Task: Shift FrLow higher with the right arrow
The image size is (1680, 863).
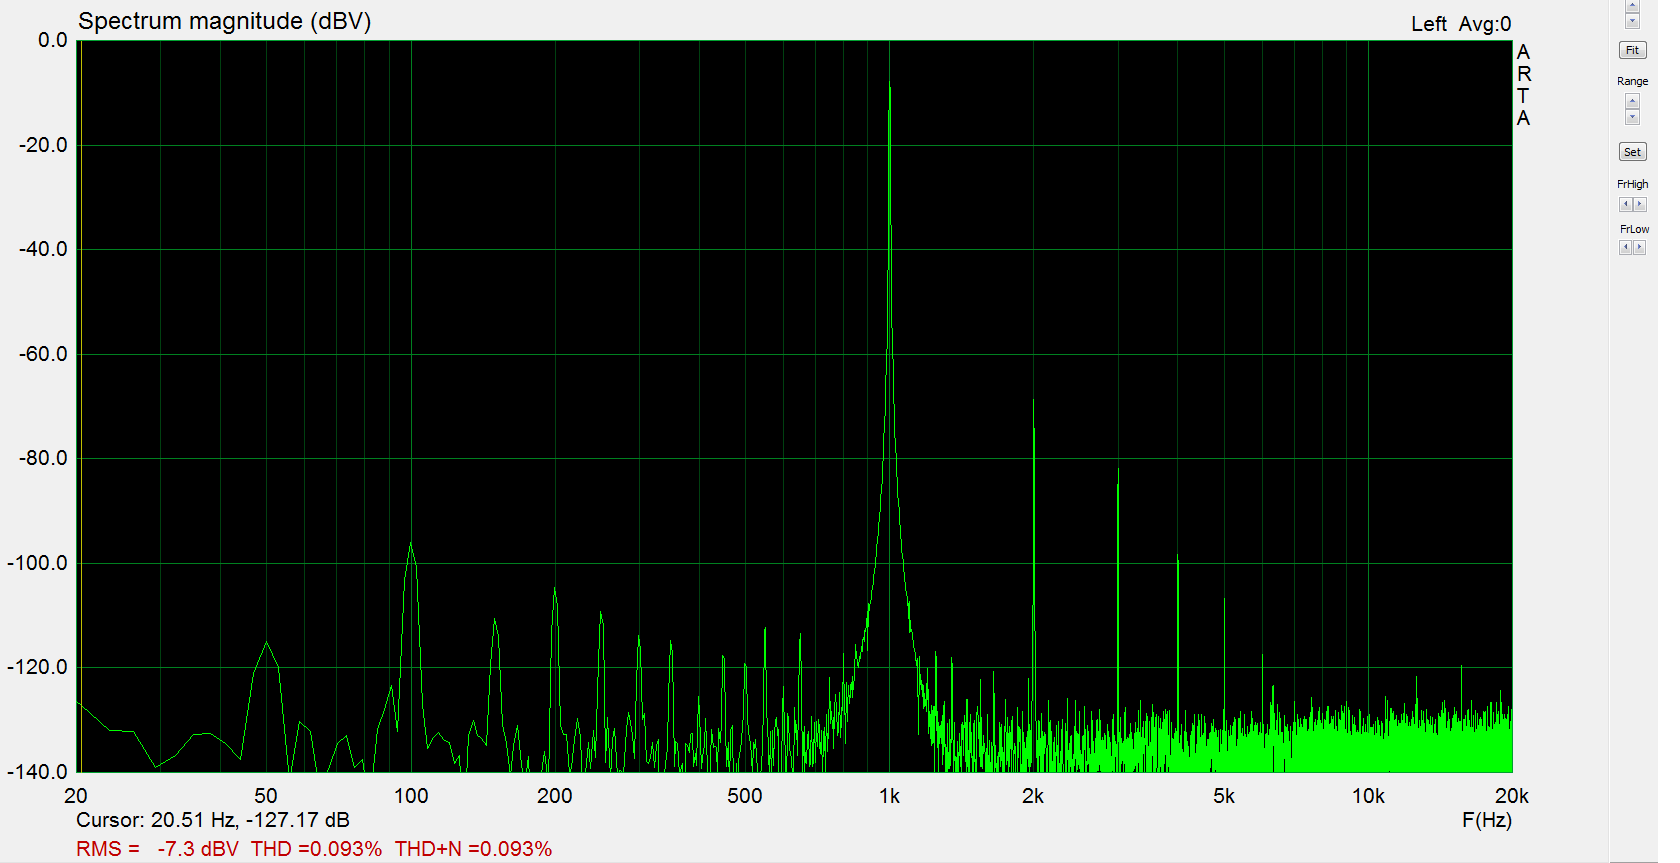Action: point(1639,247)
